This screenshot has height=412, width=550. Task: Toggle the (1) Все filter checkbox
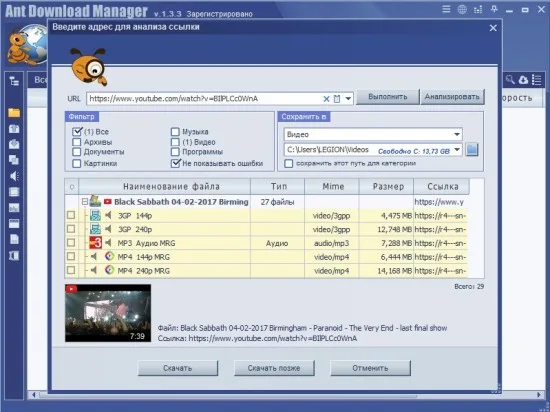click(x=77, y=131)
